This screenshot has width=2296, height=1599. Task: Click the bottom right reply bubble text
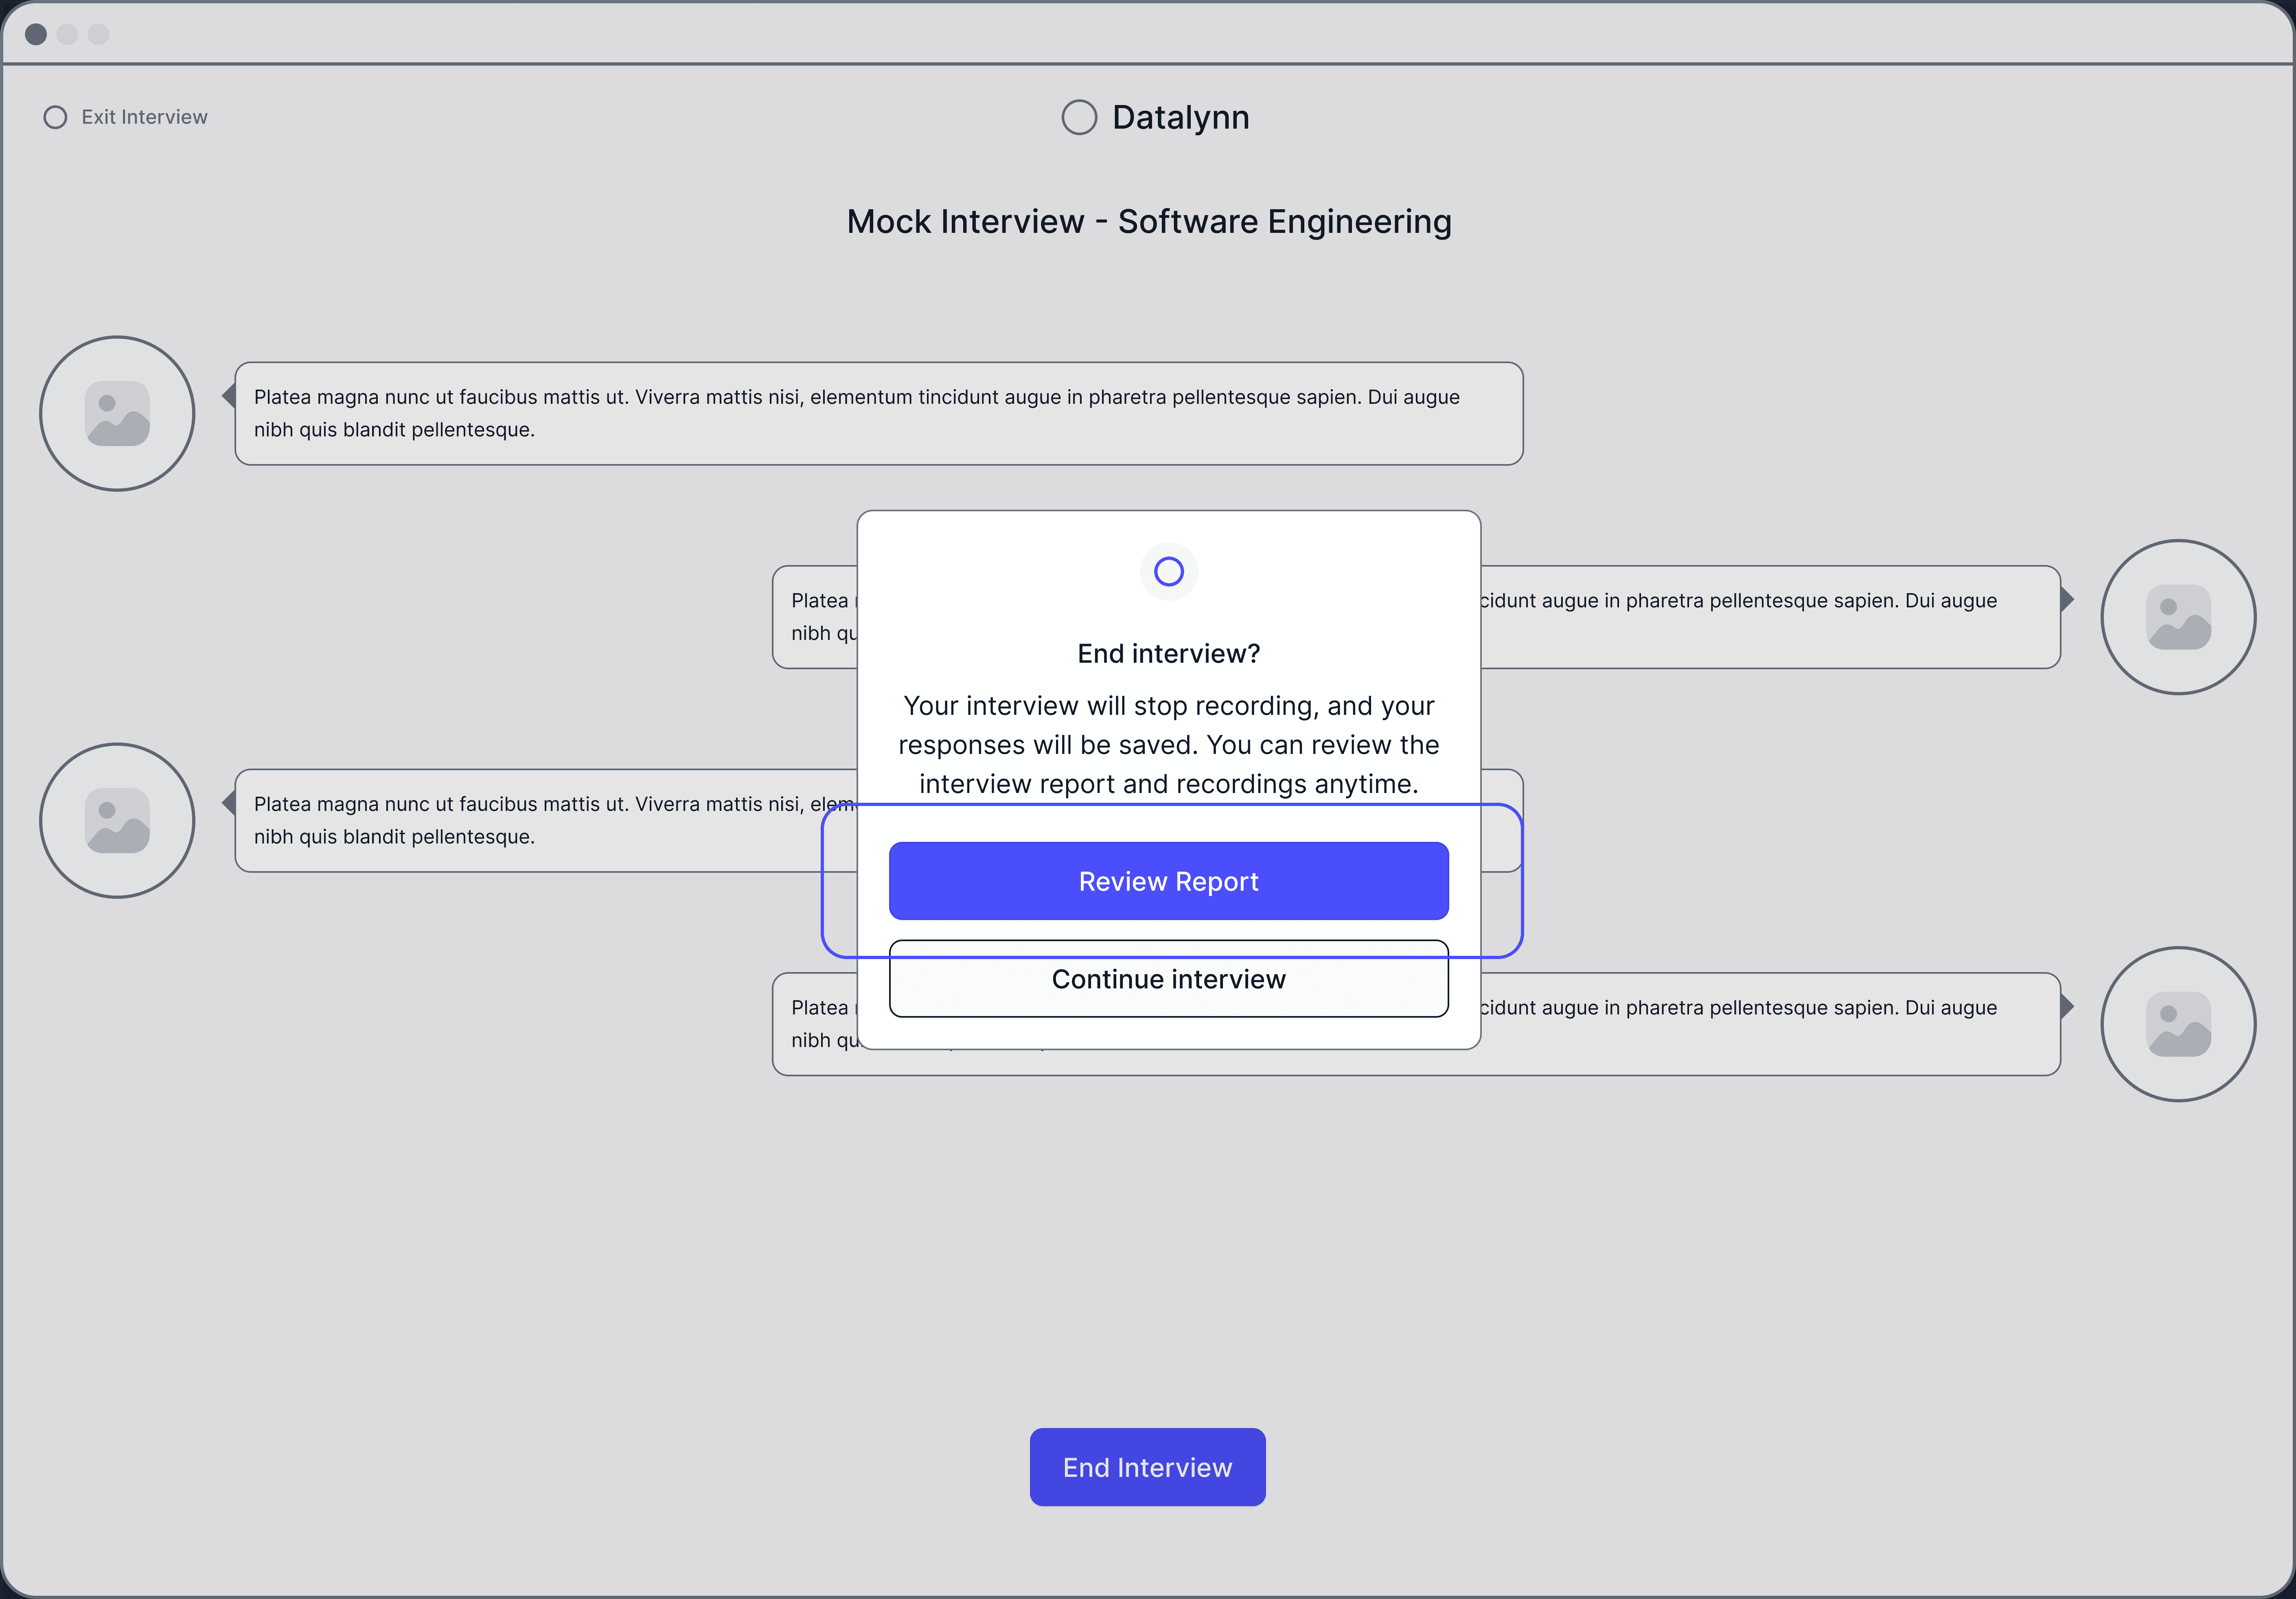tap(1738, 1008)
